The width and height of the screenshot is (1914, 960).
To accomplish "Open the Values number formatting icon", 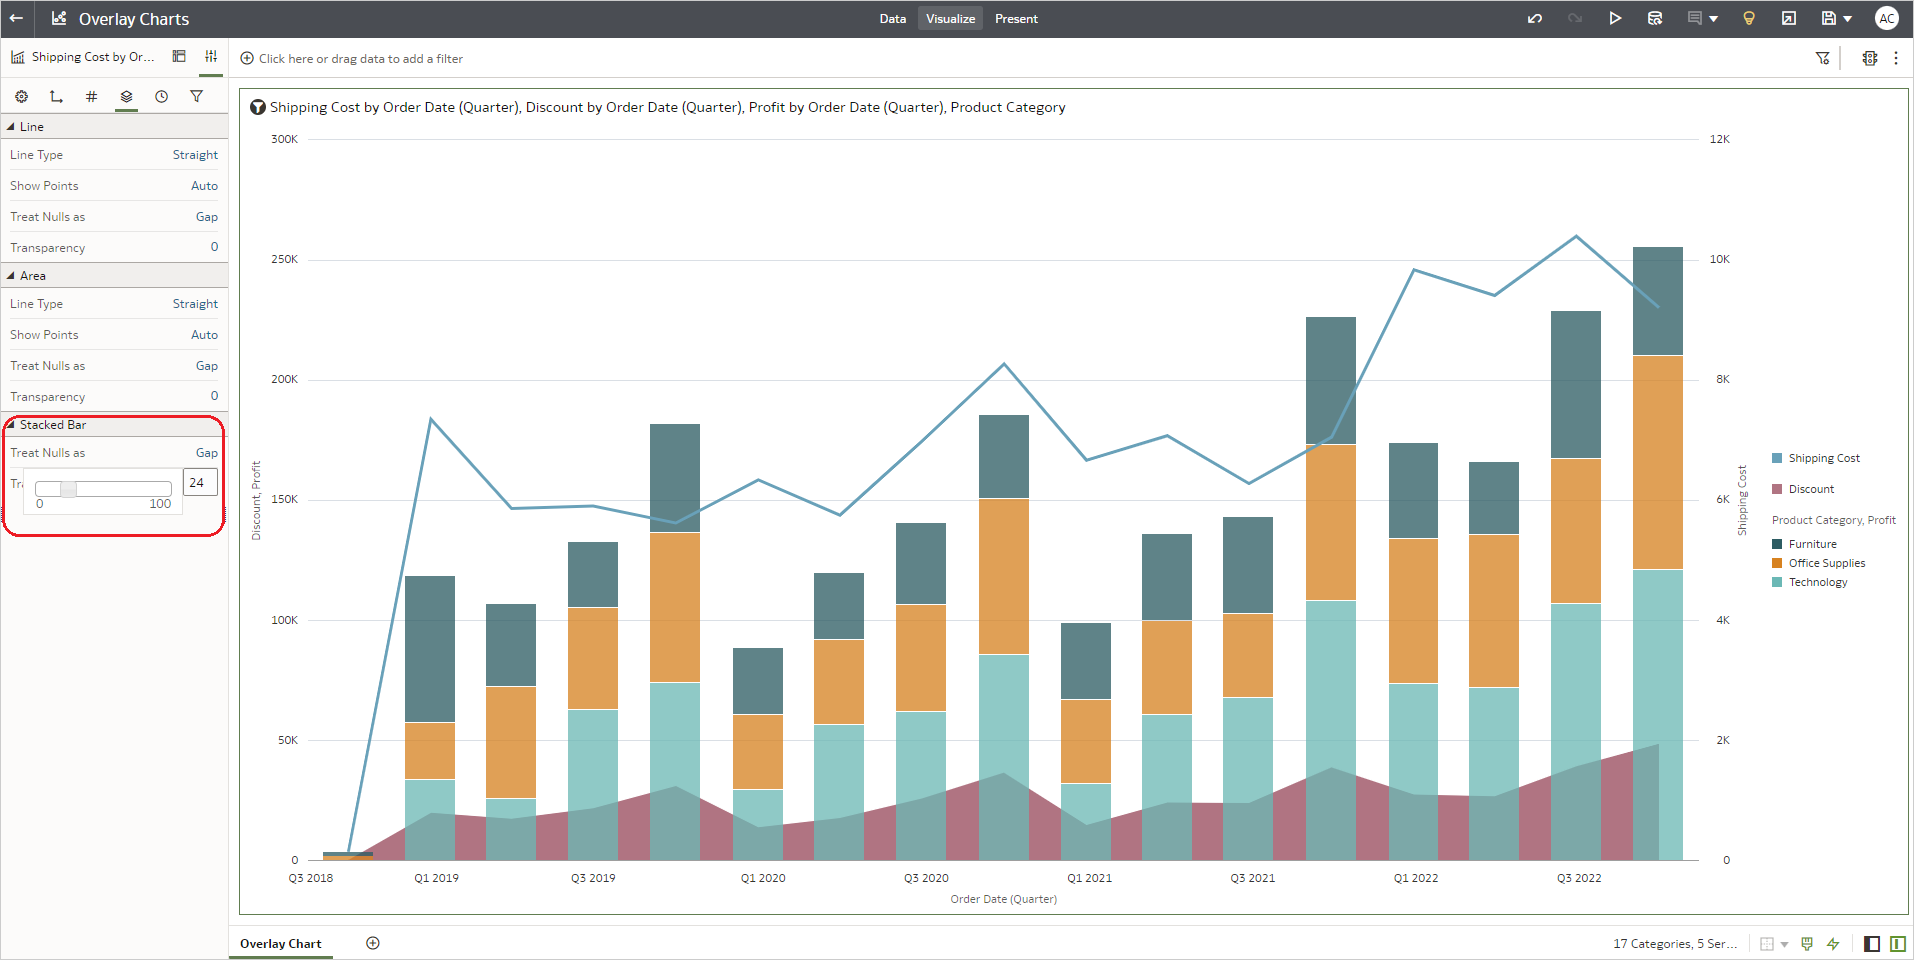I will click(91, 96).
